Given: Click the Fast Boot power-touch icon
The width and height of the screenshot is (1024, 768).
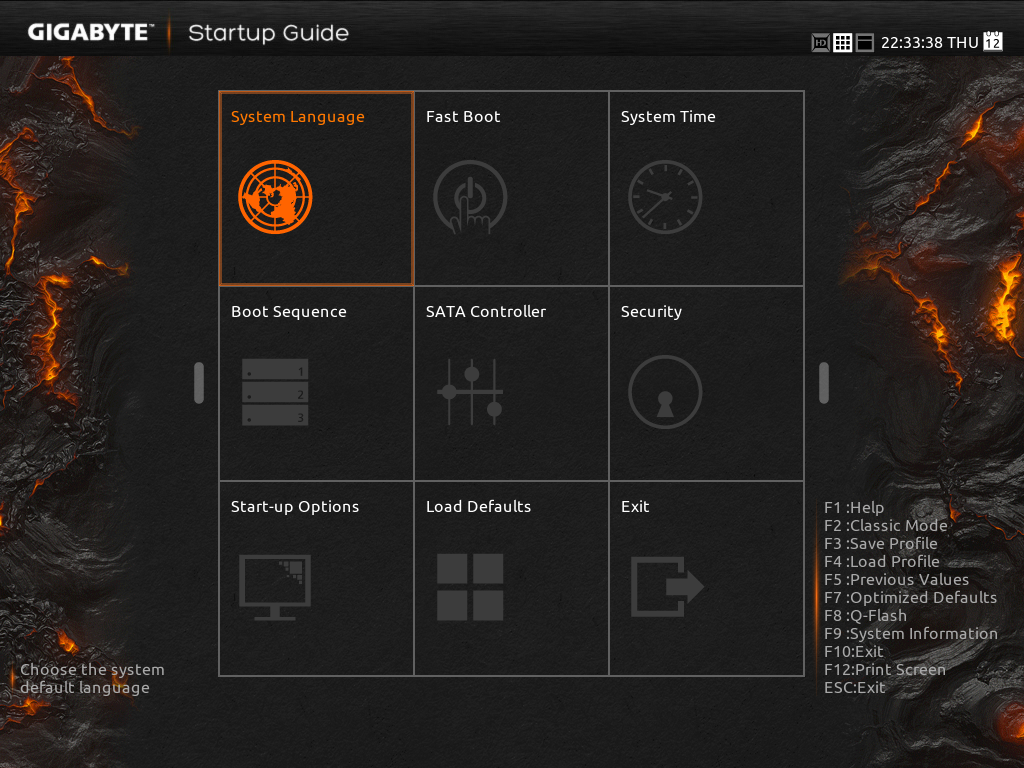Looking at the screenshot, I should 470,197.
